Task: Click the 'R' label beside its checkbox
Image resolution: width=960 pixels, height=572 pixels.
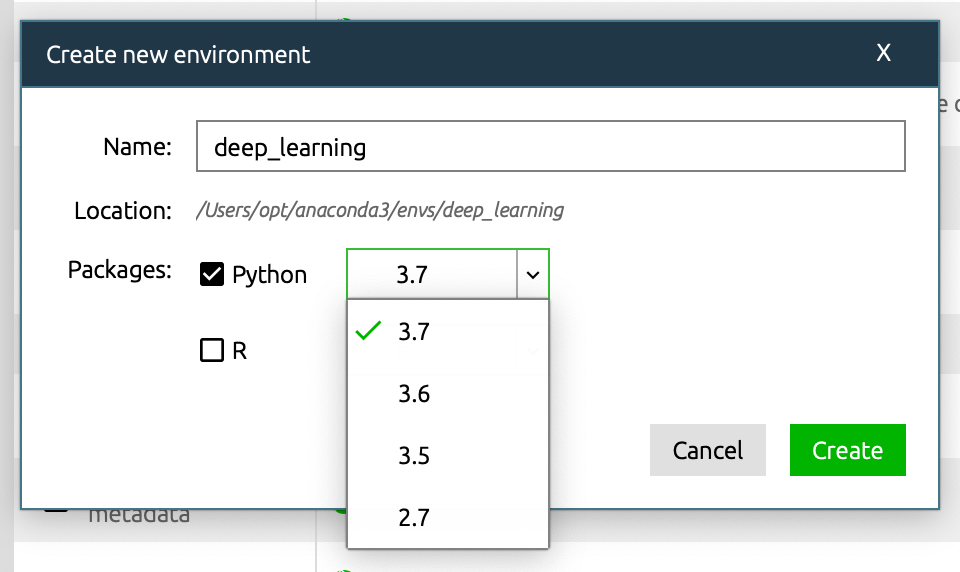Action: click(239, 352)
